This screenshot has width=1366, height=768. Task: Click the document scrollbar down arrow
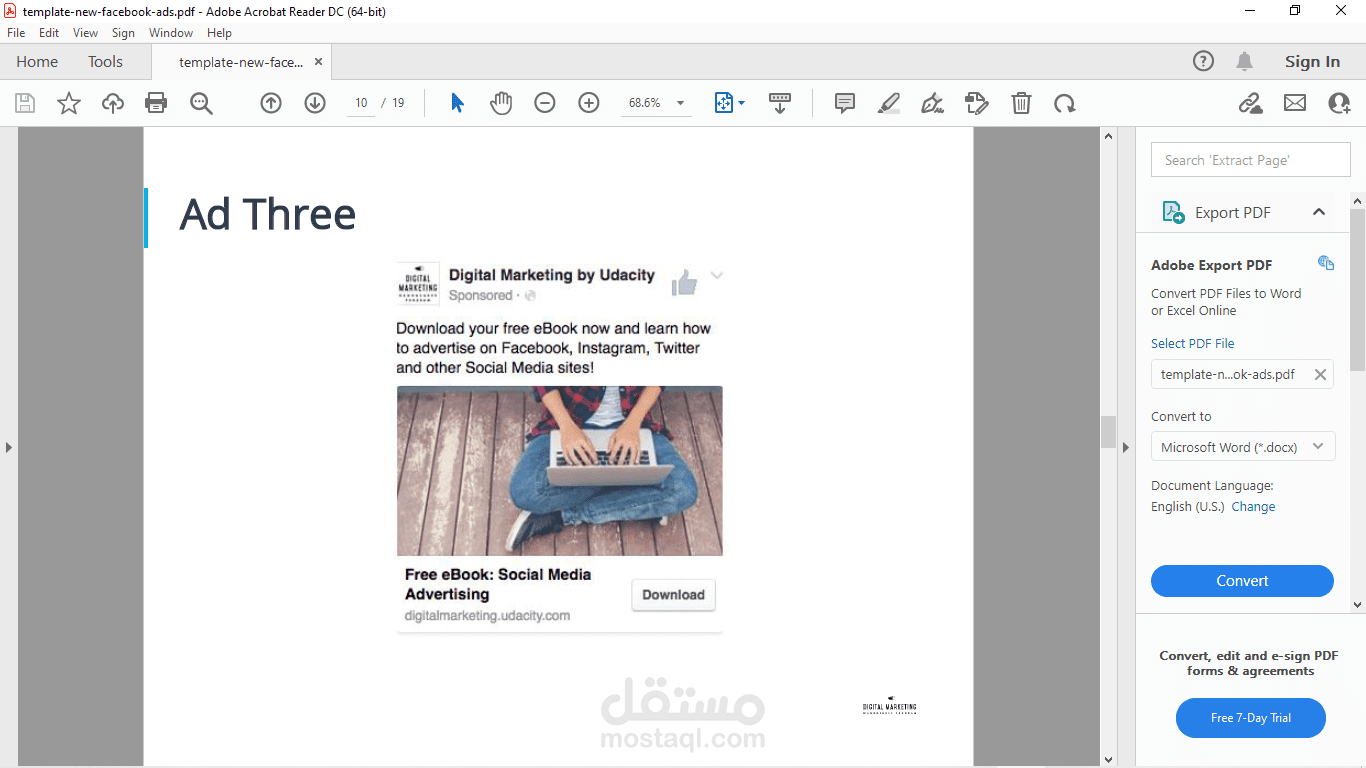point(1108,760)
